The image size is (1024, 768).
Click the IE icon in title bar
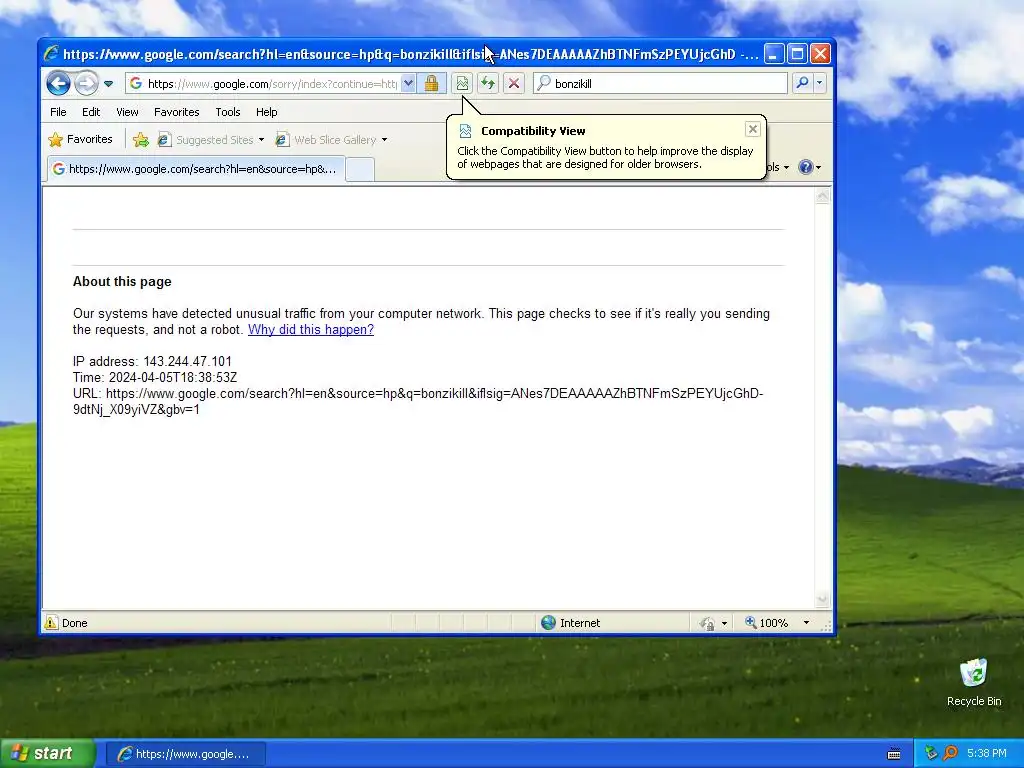coord(52,54)
